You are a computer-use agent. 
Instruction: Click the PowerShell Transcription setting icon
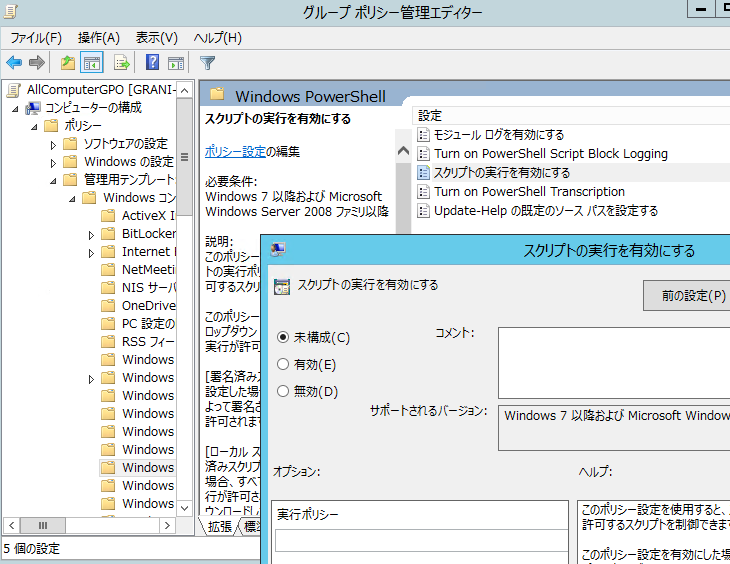423,192
